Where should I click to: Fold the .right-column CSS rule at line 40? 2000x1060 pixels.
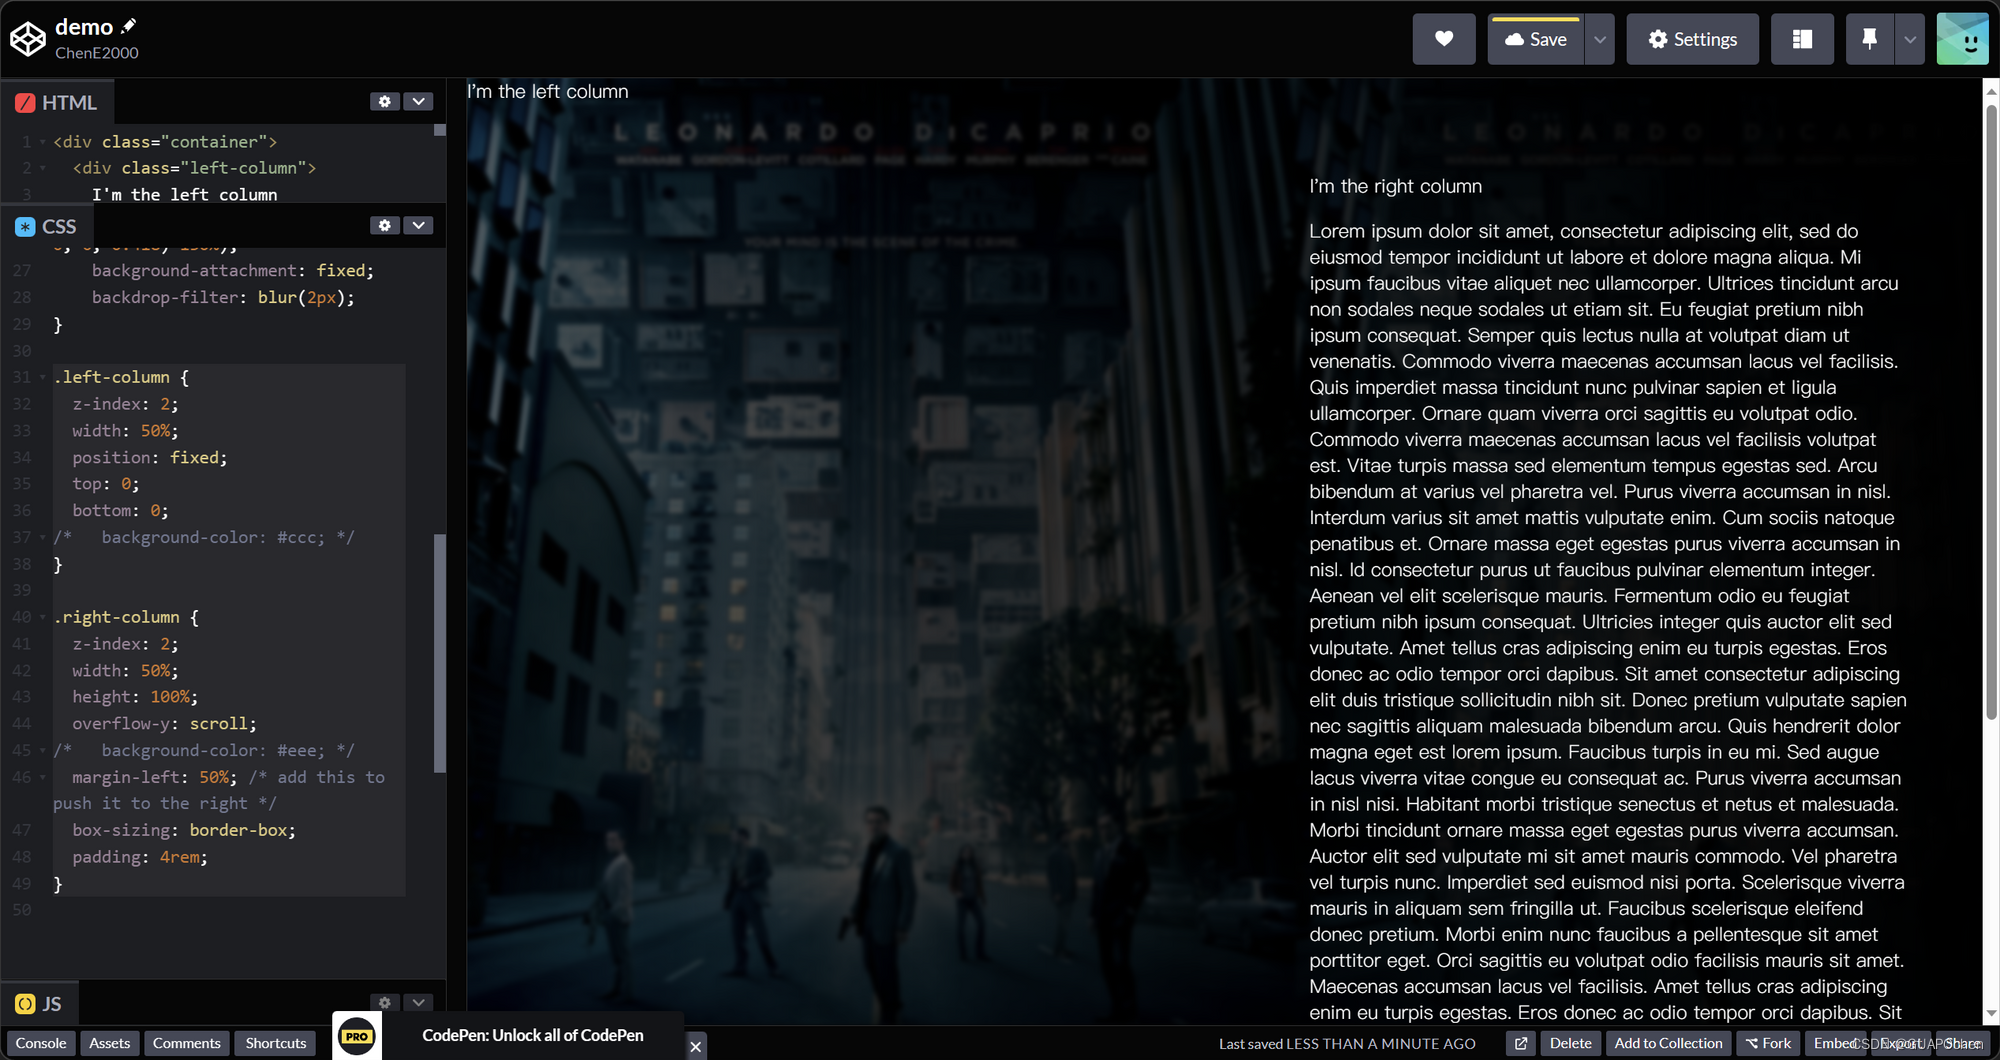(x=43, y=618)
